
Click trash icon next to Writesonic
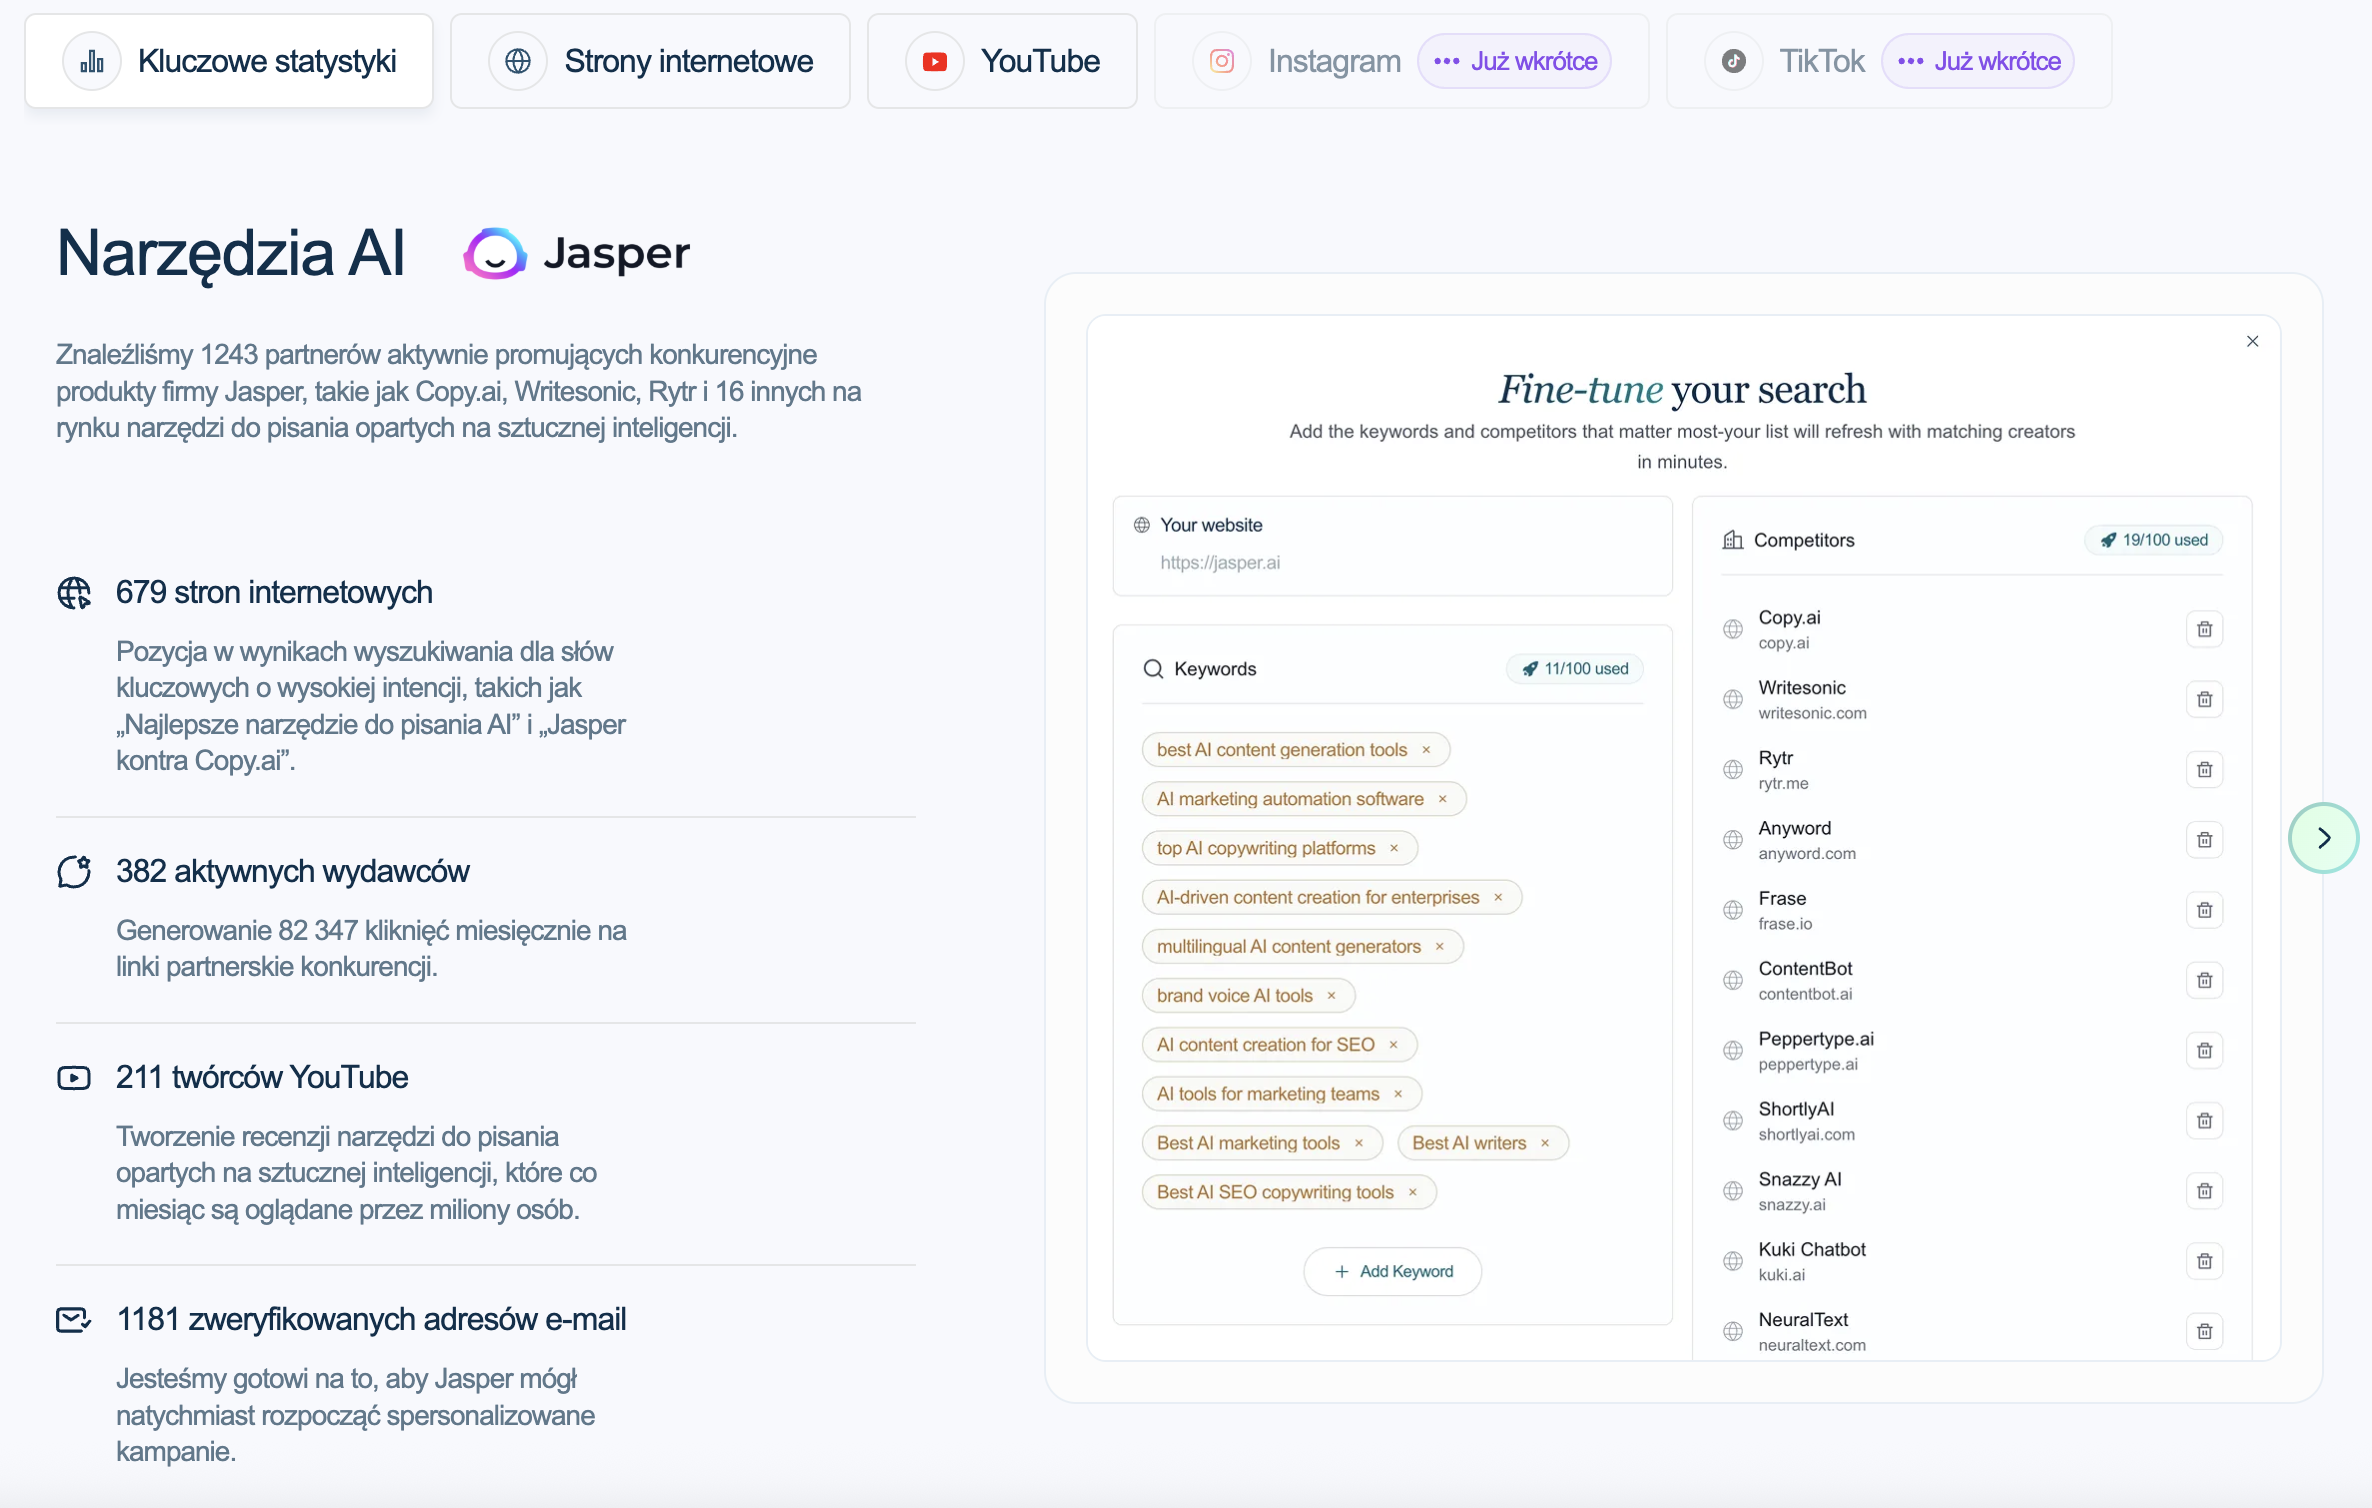[x=2204, y=699]
